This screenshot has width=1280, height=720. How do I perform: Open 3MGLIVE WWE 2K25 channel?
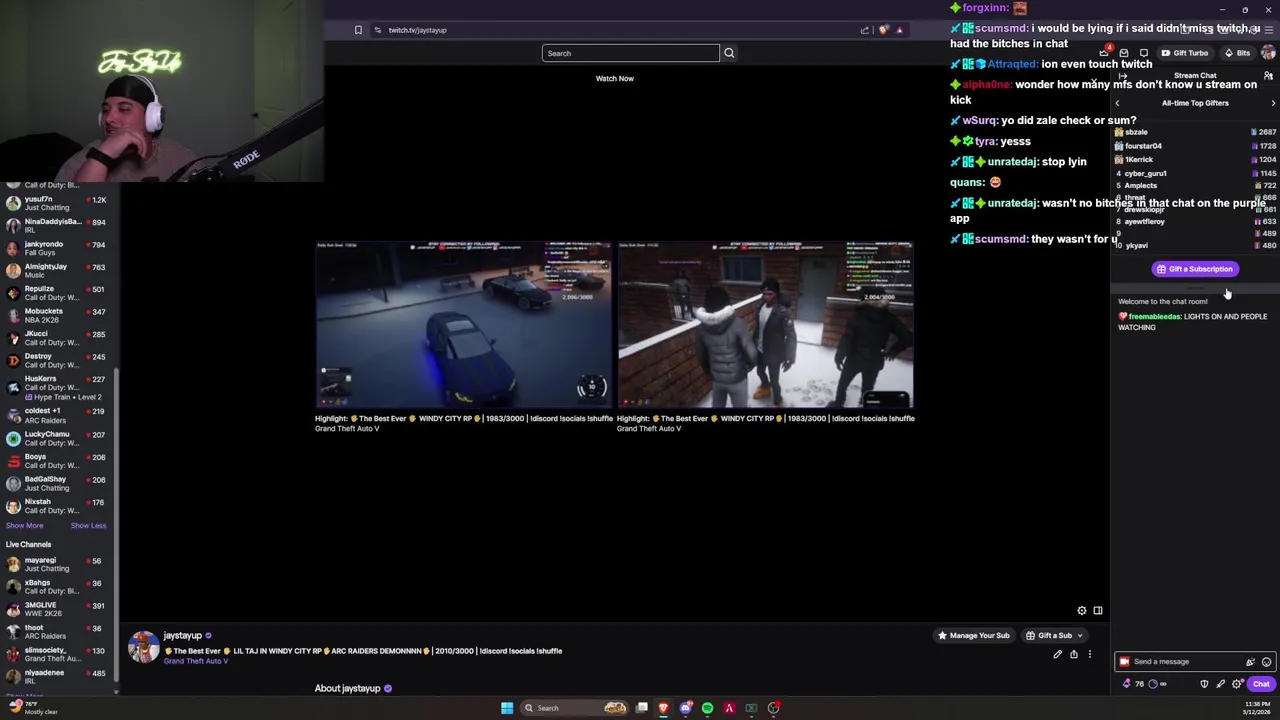click(x=58, y=609)
